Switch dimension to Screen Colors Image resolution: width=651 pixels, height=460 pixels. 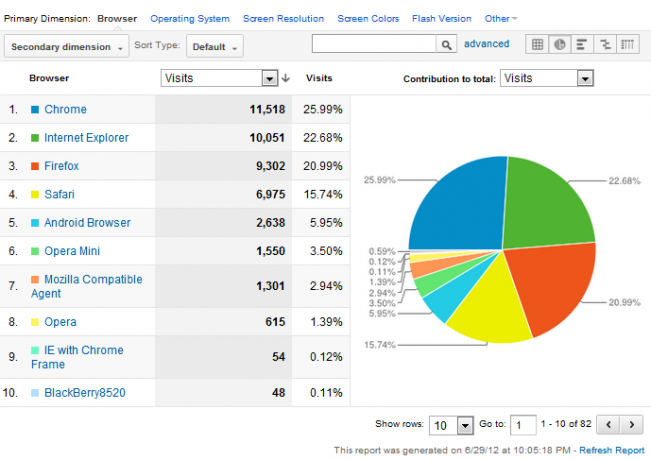click(368, 19)
